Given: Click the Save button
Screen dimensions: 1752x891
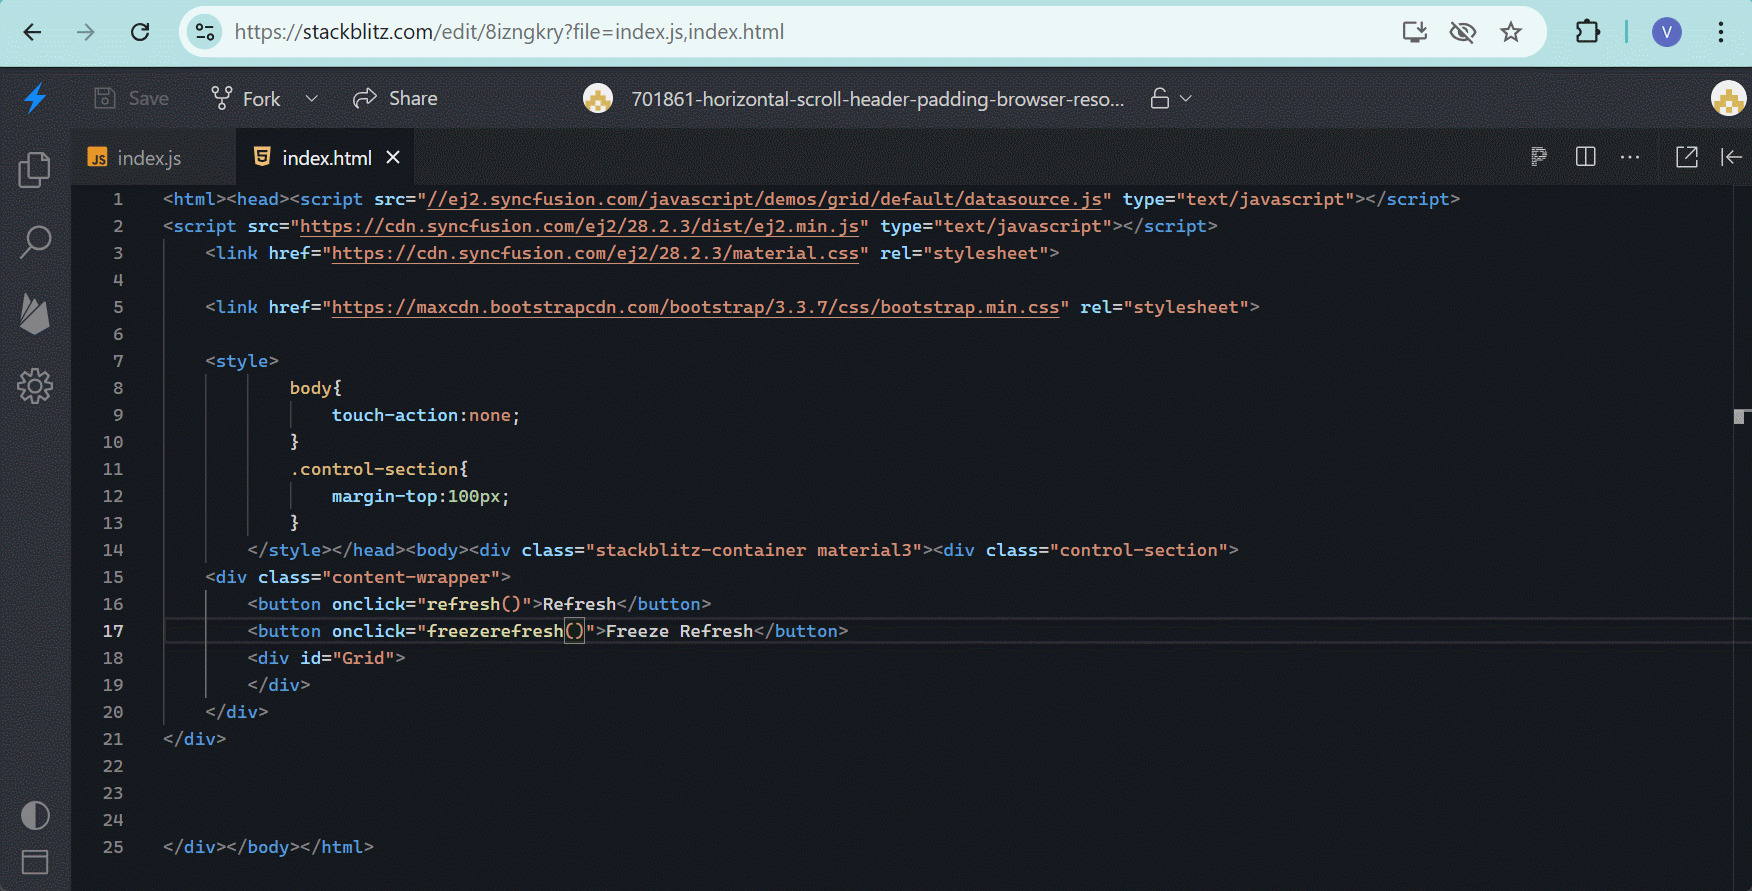Looking at the screenshot, I should [131, 98].
